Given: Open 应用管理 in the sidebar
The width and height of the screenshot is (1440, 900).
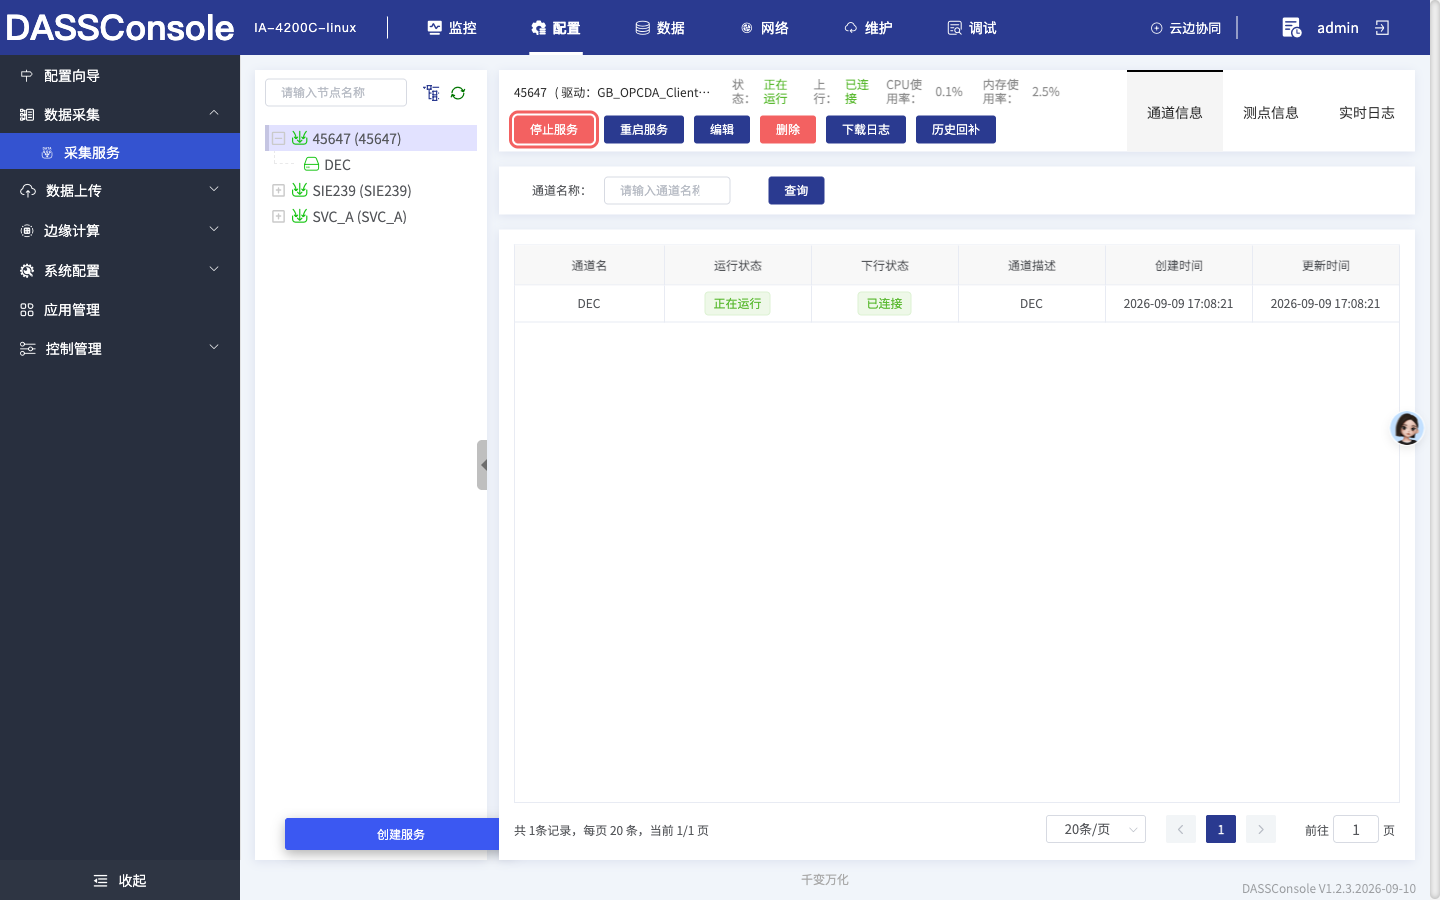Looking at the screenshot, I should tap(120, 310).
